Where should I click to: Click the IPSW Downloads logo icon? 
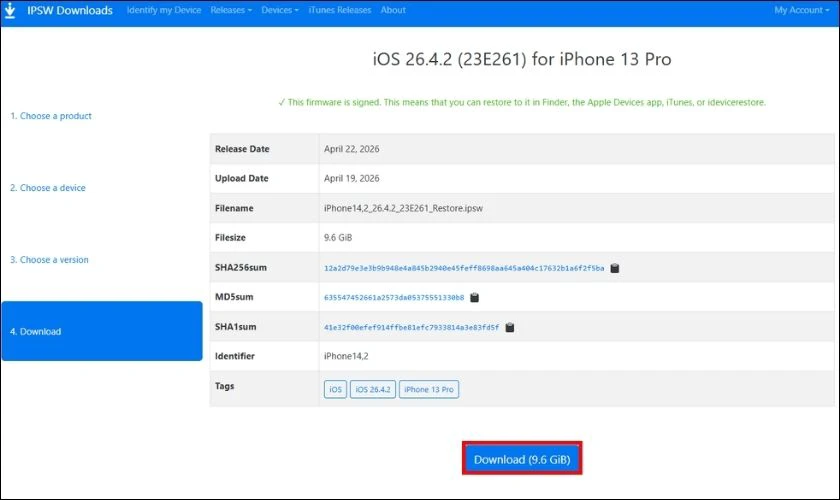tap(10, 11)
